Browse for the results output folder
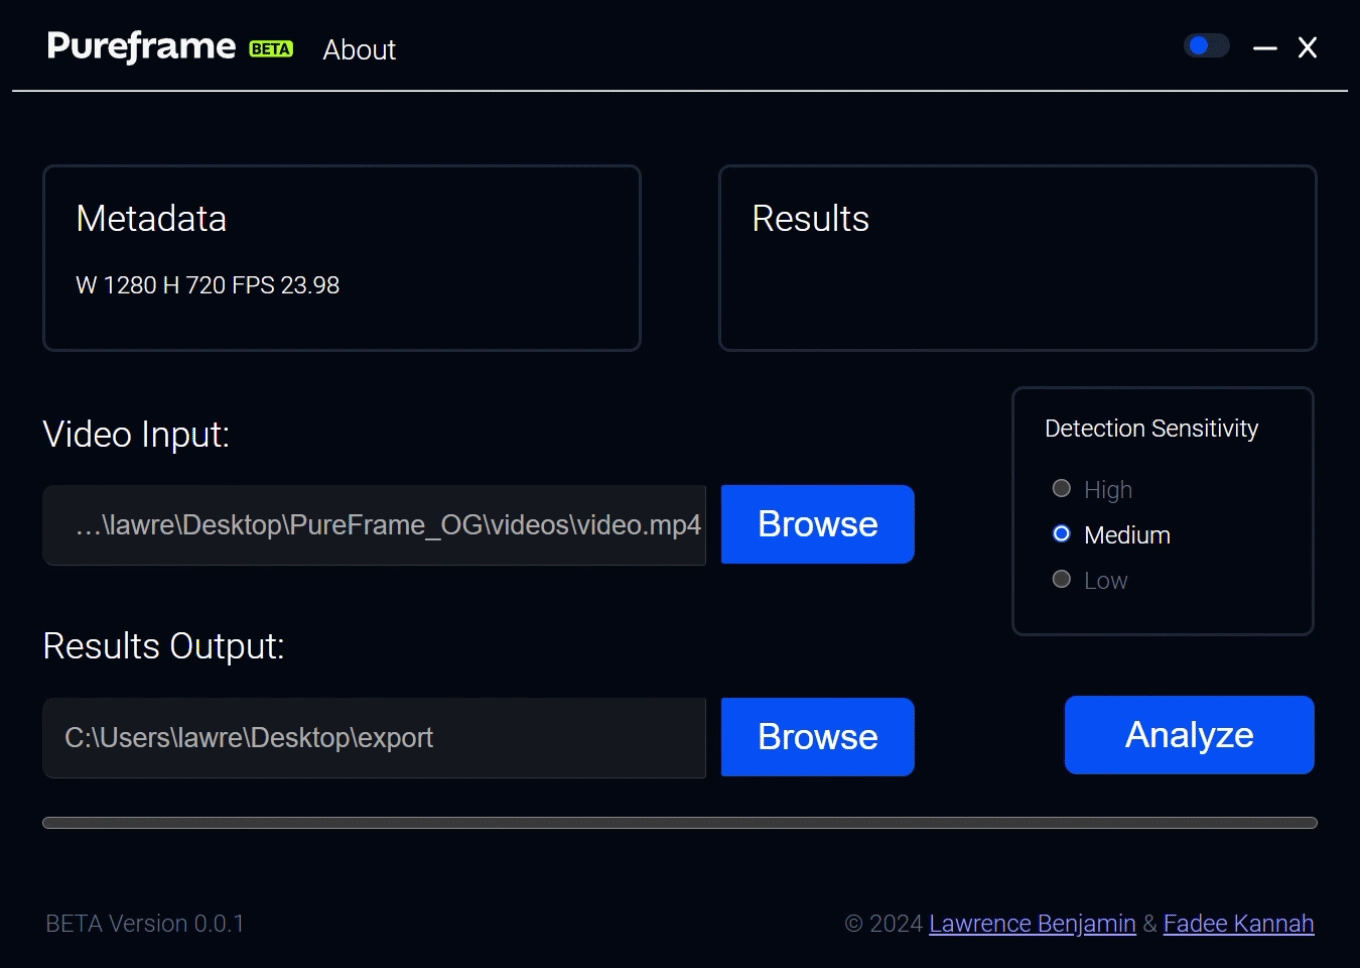This screenshot has height=968, width=1360. click(817, 737)
